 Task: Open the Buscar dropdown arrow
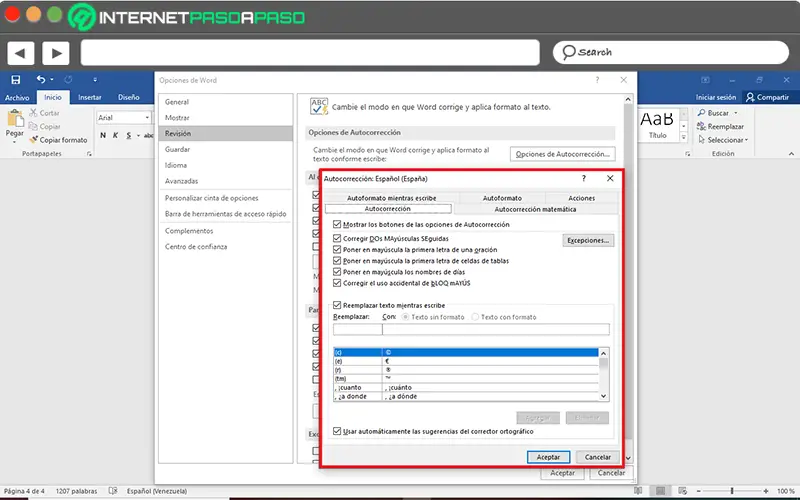pyautogui.click(x=736, y=113)
